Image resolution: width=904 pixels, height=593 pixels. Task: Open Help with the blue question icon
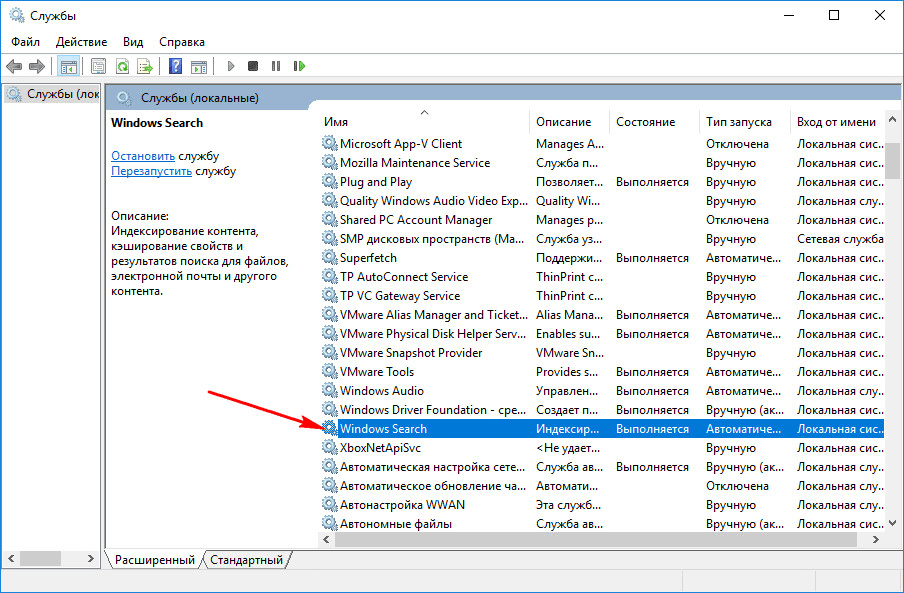[175, 66]
